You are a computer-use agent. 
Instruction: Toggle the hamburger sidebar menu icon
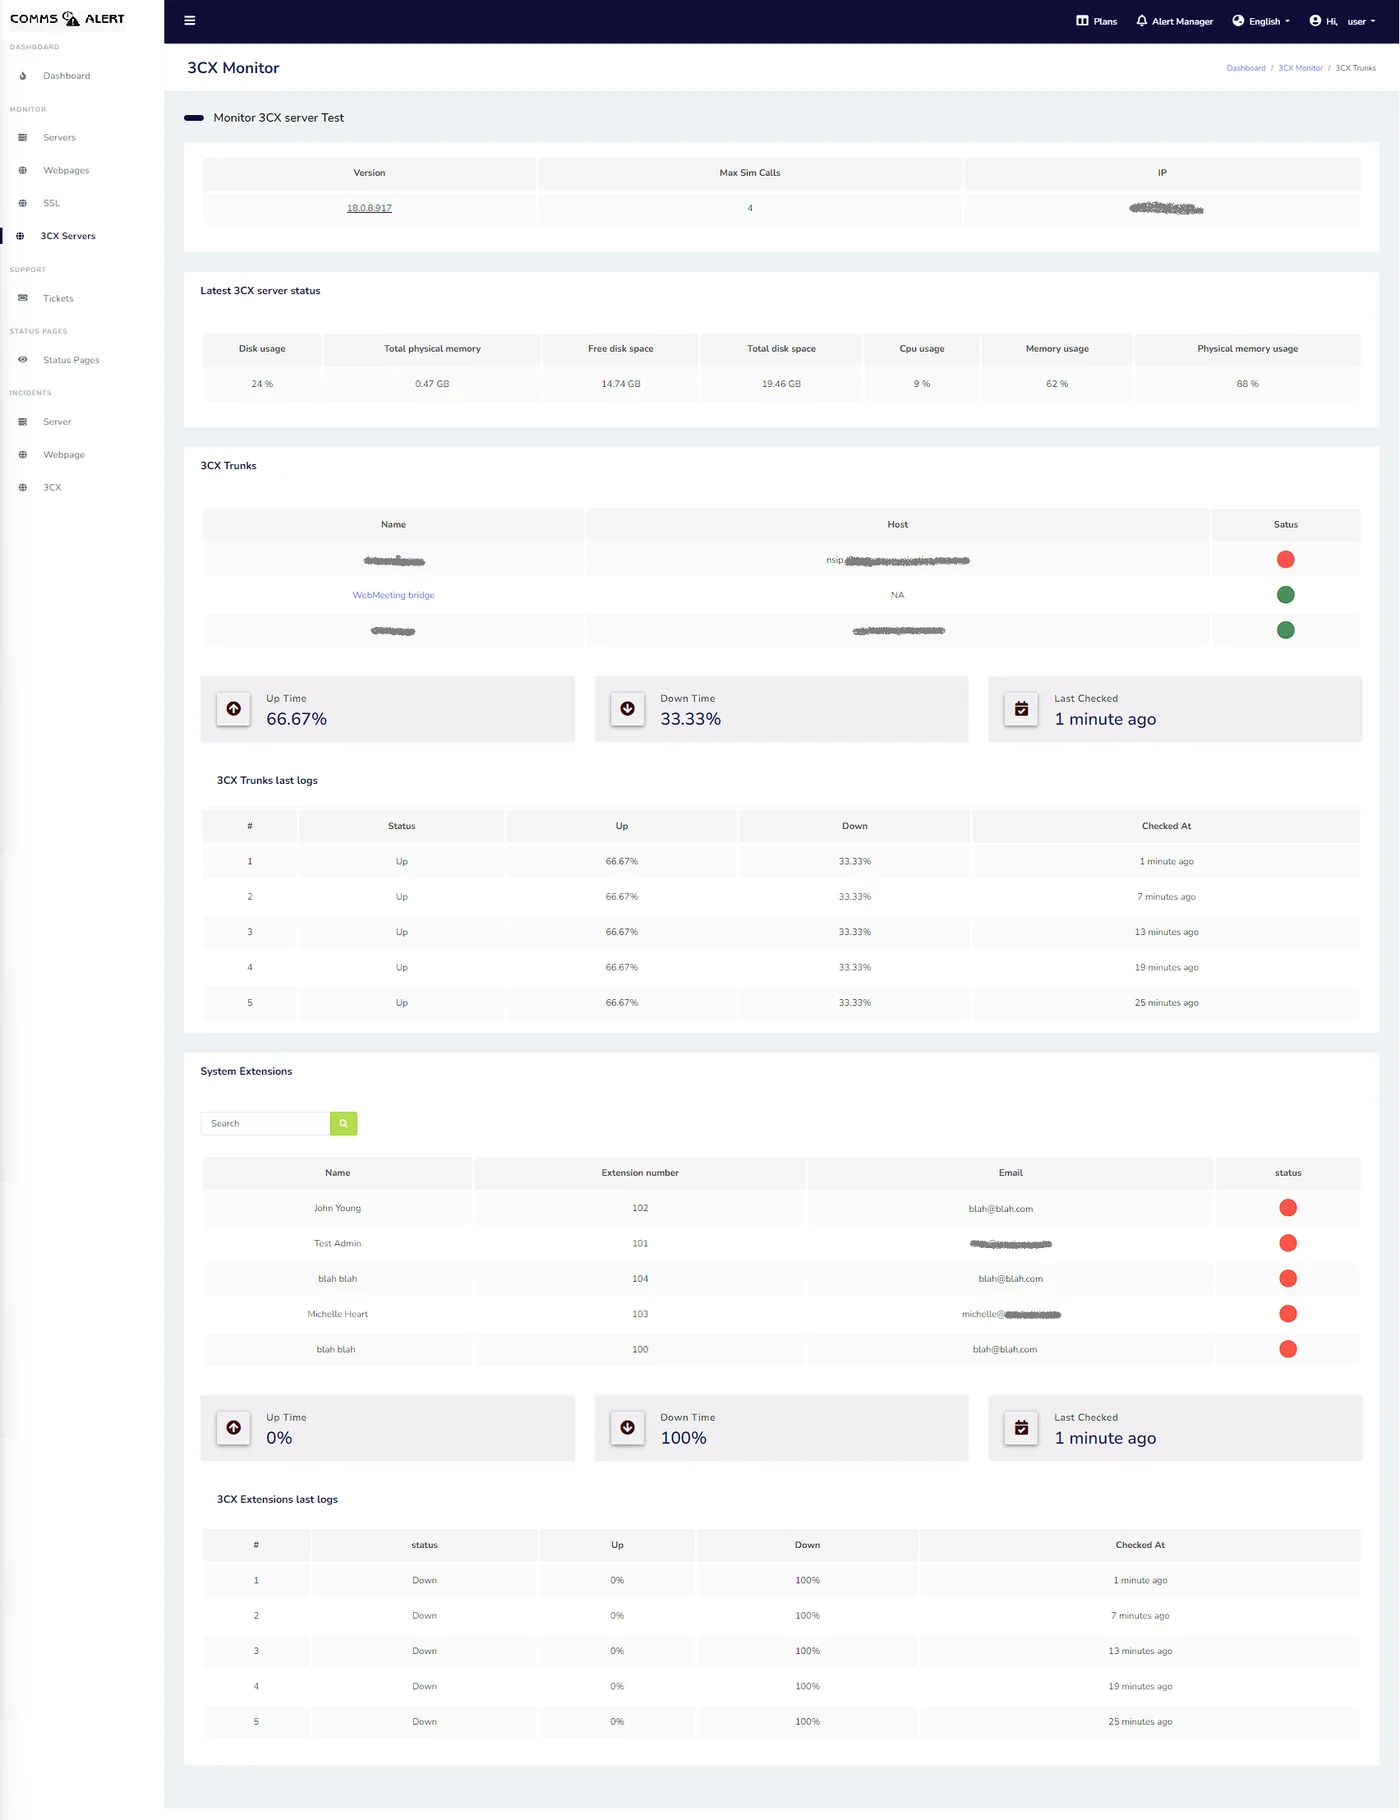tap(190, 20)
